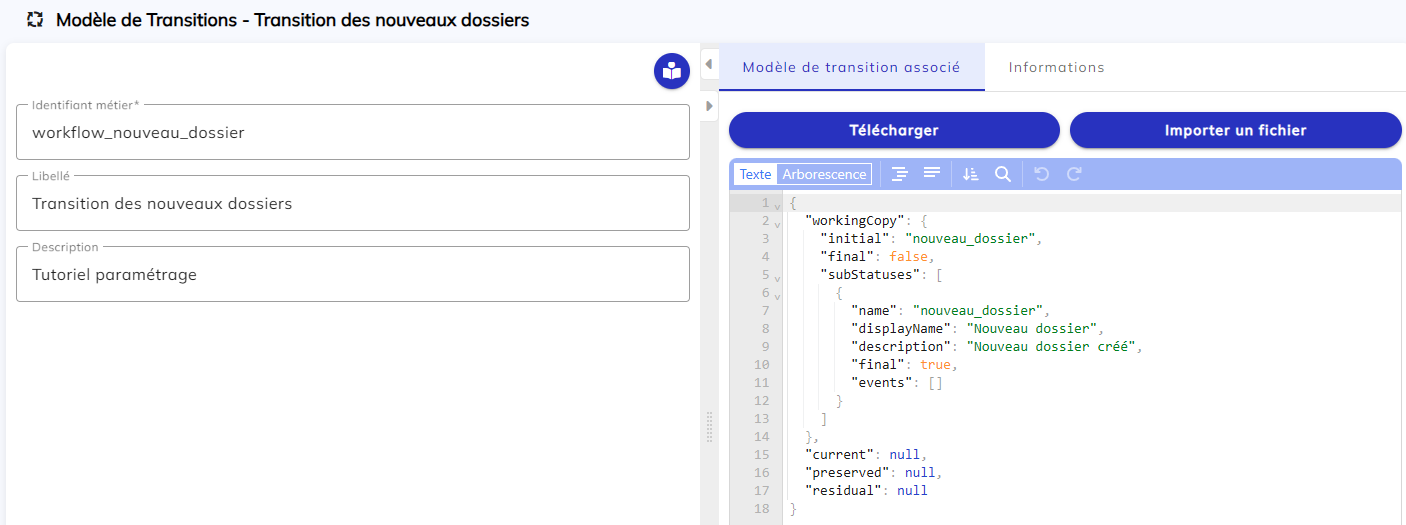The height and width of the screenshot is (525, 1406).
Task: Click the Importer un fichier button
Action: [1235, 130]
